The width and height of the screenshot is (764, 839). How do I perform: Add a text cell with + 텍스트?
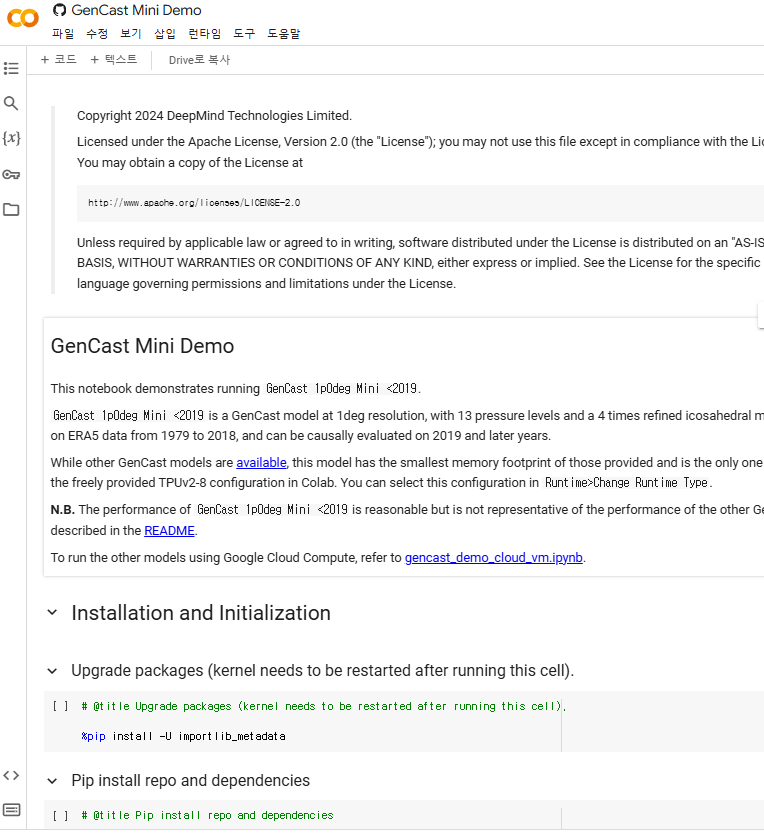click(114, 59)
